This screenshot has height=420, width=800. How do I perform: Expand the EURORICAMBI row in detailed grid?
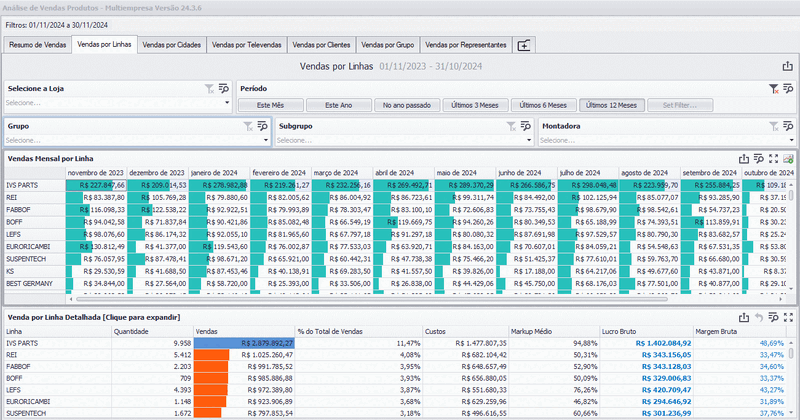(x=58, y=402)
